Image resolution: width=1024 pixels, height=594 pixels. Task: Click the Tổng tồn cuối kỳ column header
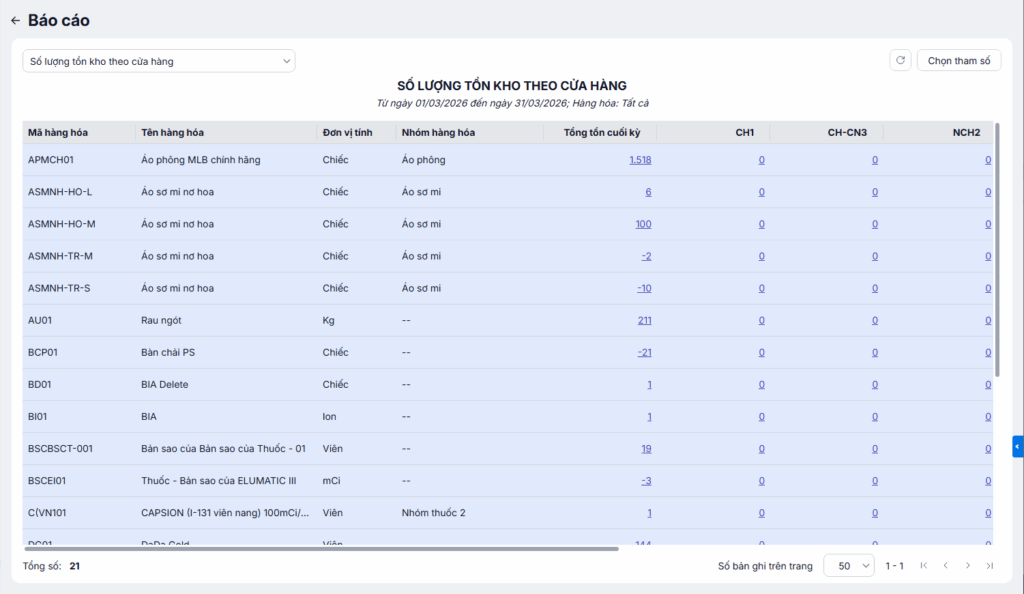pyautogui.click(x=601, y=133)
